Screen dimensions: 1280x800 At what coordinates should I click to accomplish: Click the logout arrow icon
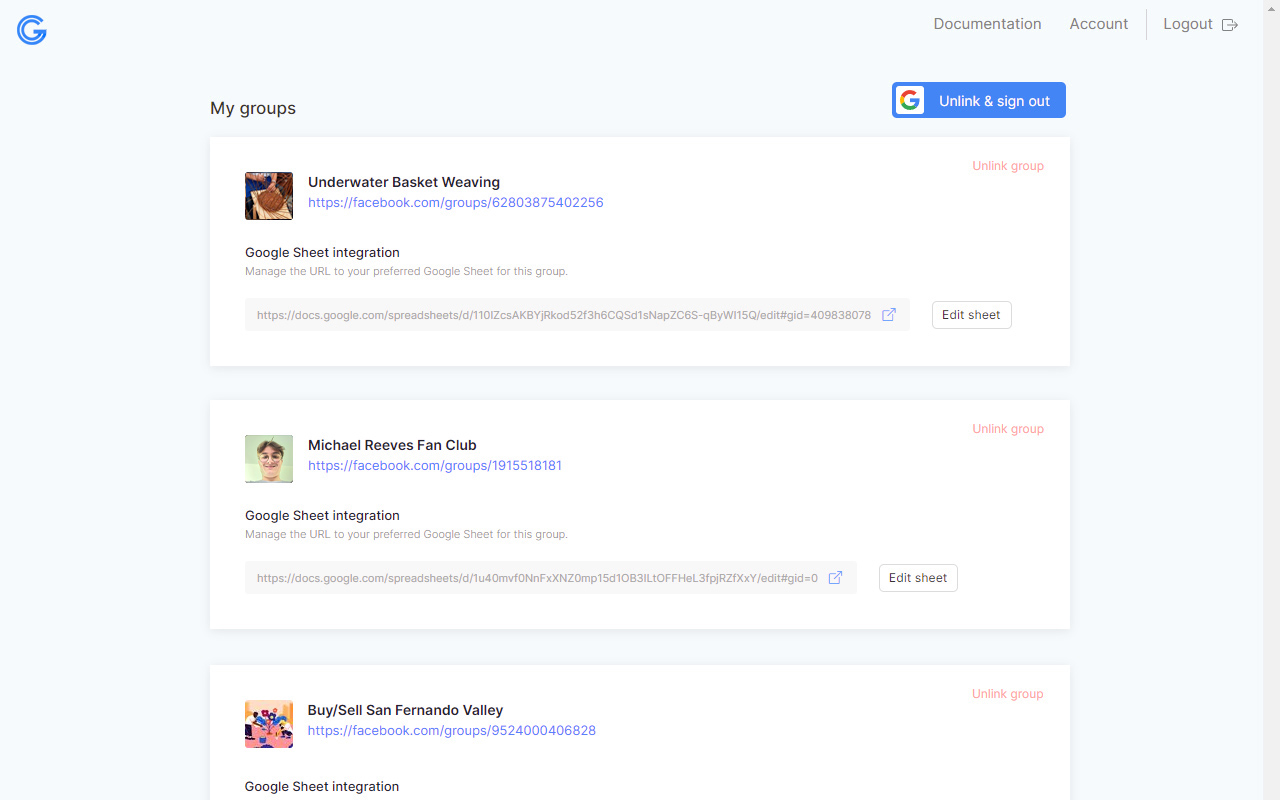1230,25
